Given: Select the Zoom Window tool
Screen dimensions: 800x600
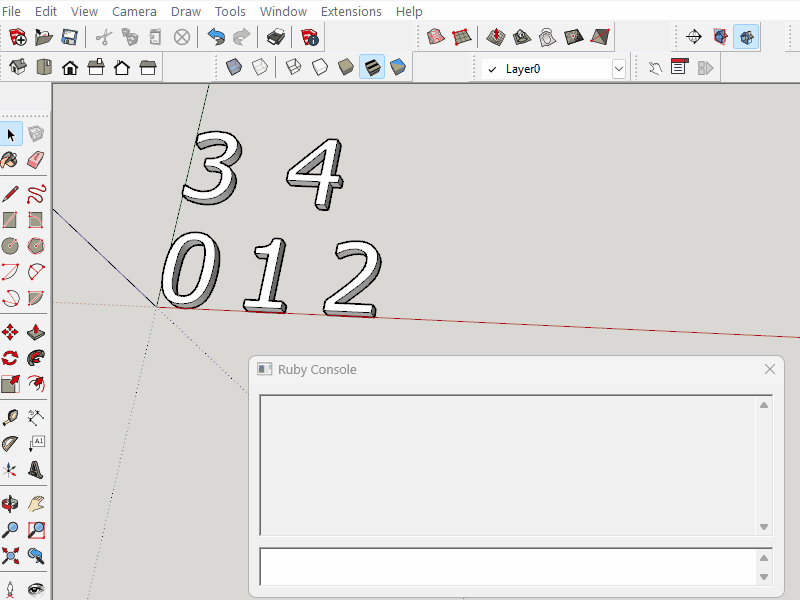Looking at the screenshot, I should tap(36, 530).
